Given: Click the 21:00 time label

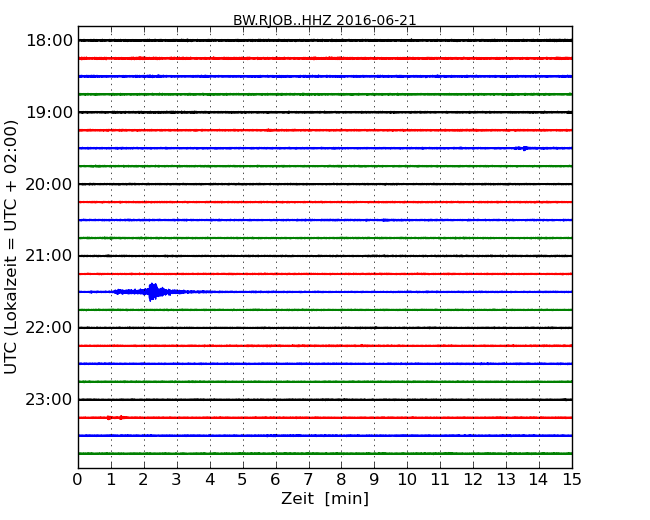Looking at the screenshot, I should [x=49, y=256].
